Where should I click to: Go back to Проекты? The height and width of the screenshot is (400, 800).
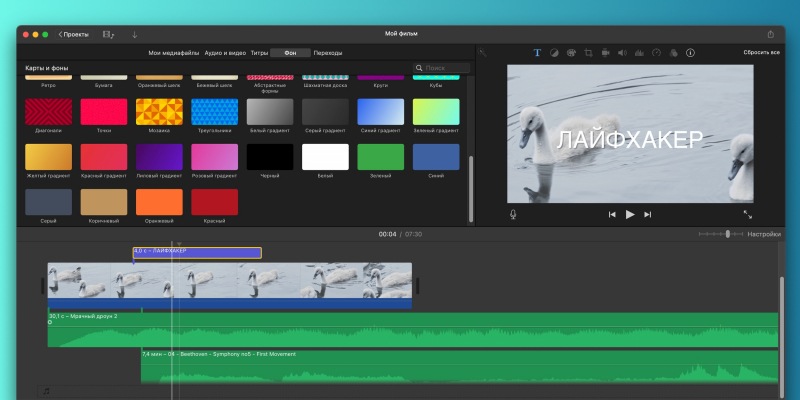click(x=73, y=34)
